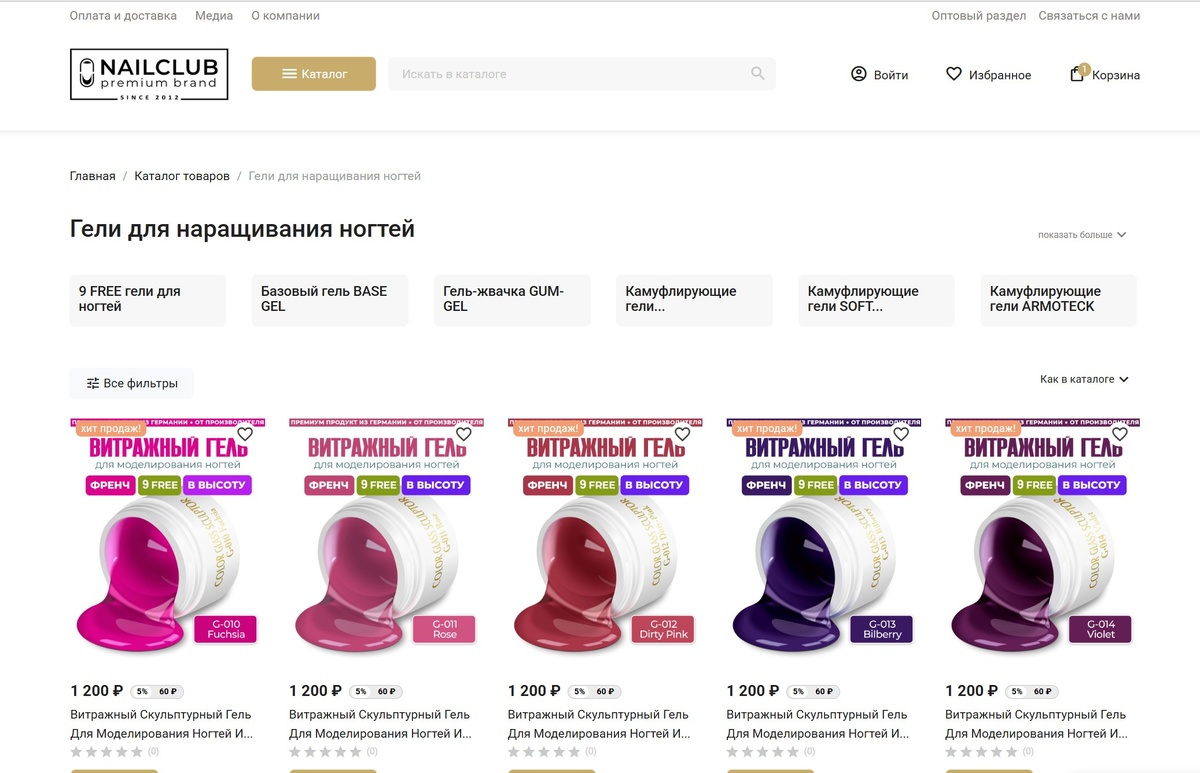Add G-012 Dirty Pink gel to favorites
Image resolution: width=1200 pixels, height=773 pixels.
click(x=682, y=434)
